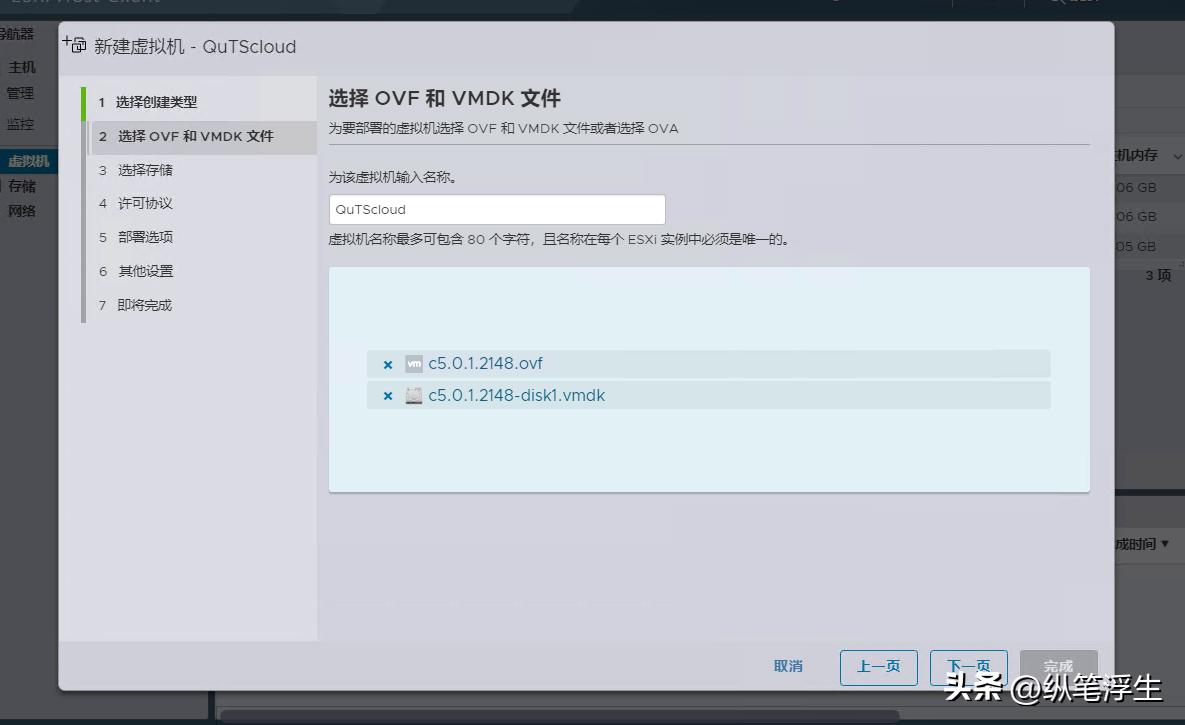Viewport: 1185px width, 725px height.
Task: Remove c5.0.1.2148.ovf using its x icon
Action: (x=387, y=364)
